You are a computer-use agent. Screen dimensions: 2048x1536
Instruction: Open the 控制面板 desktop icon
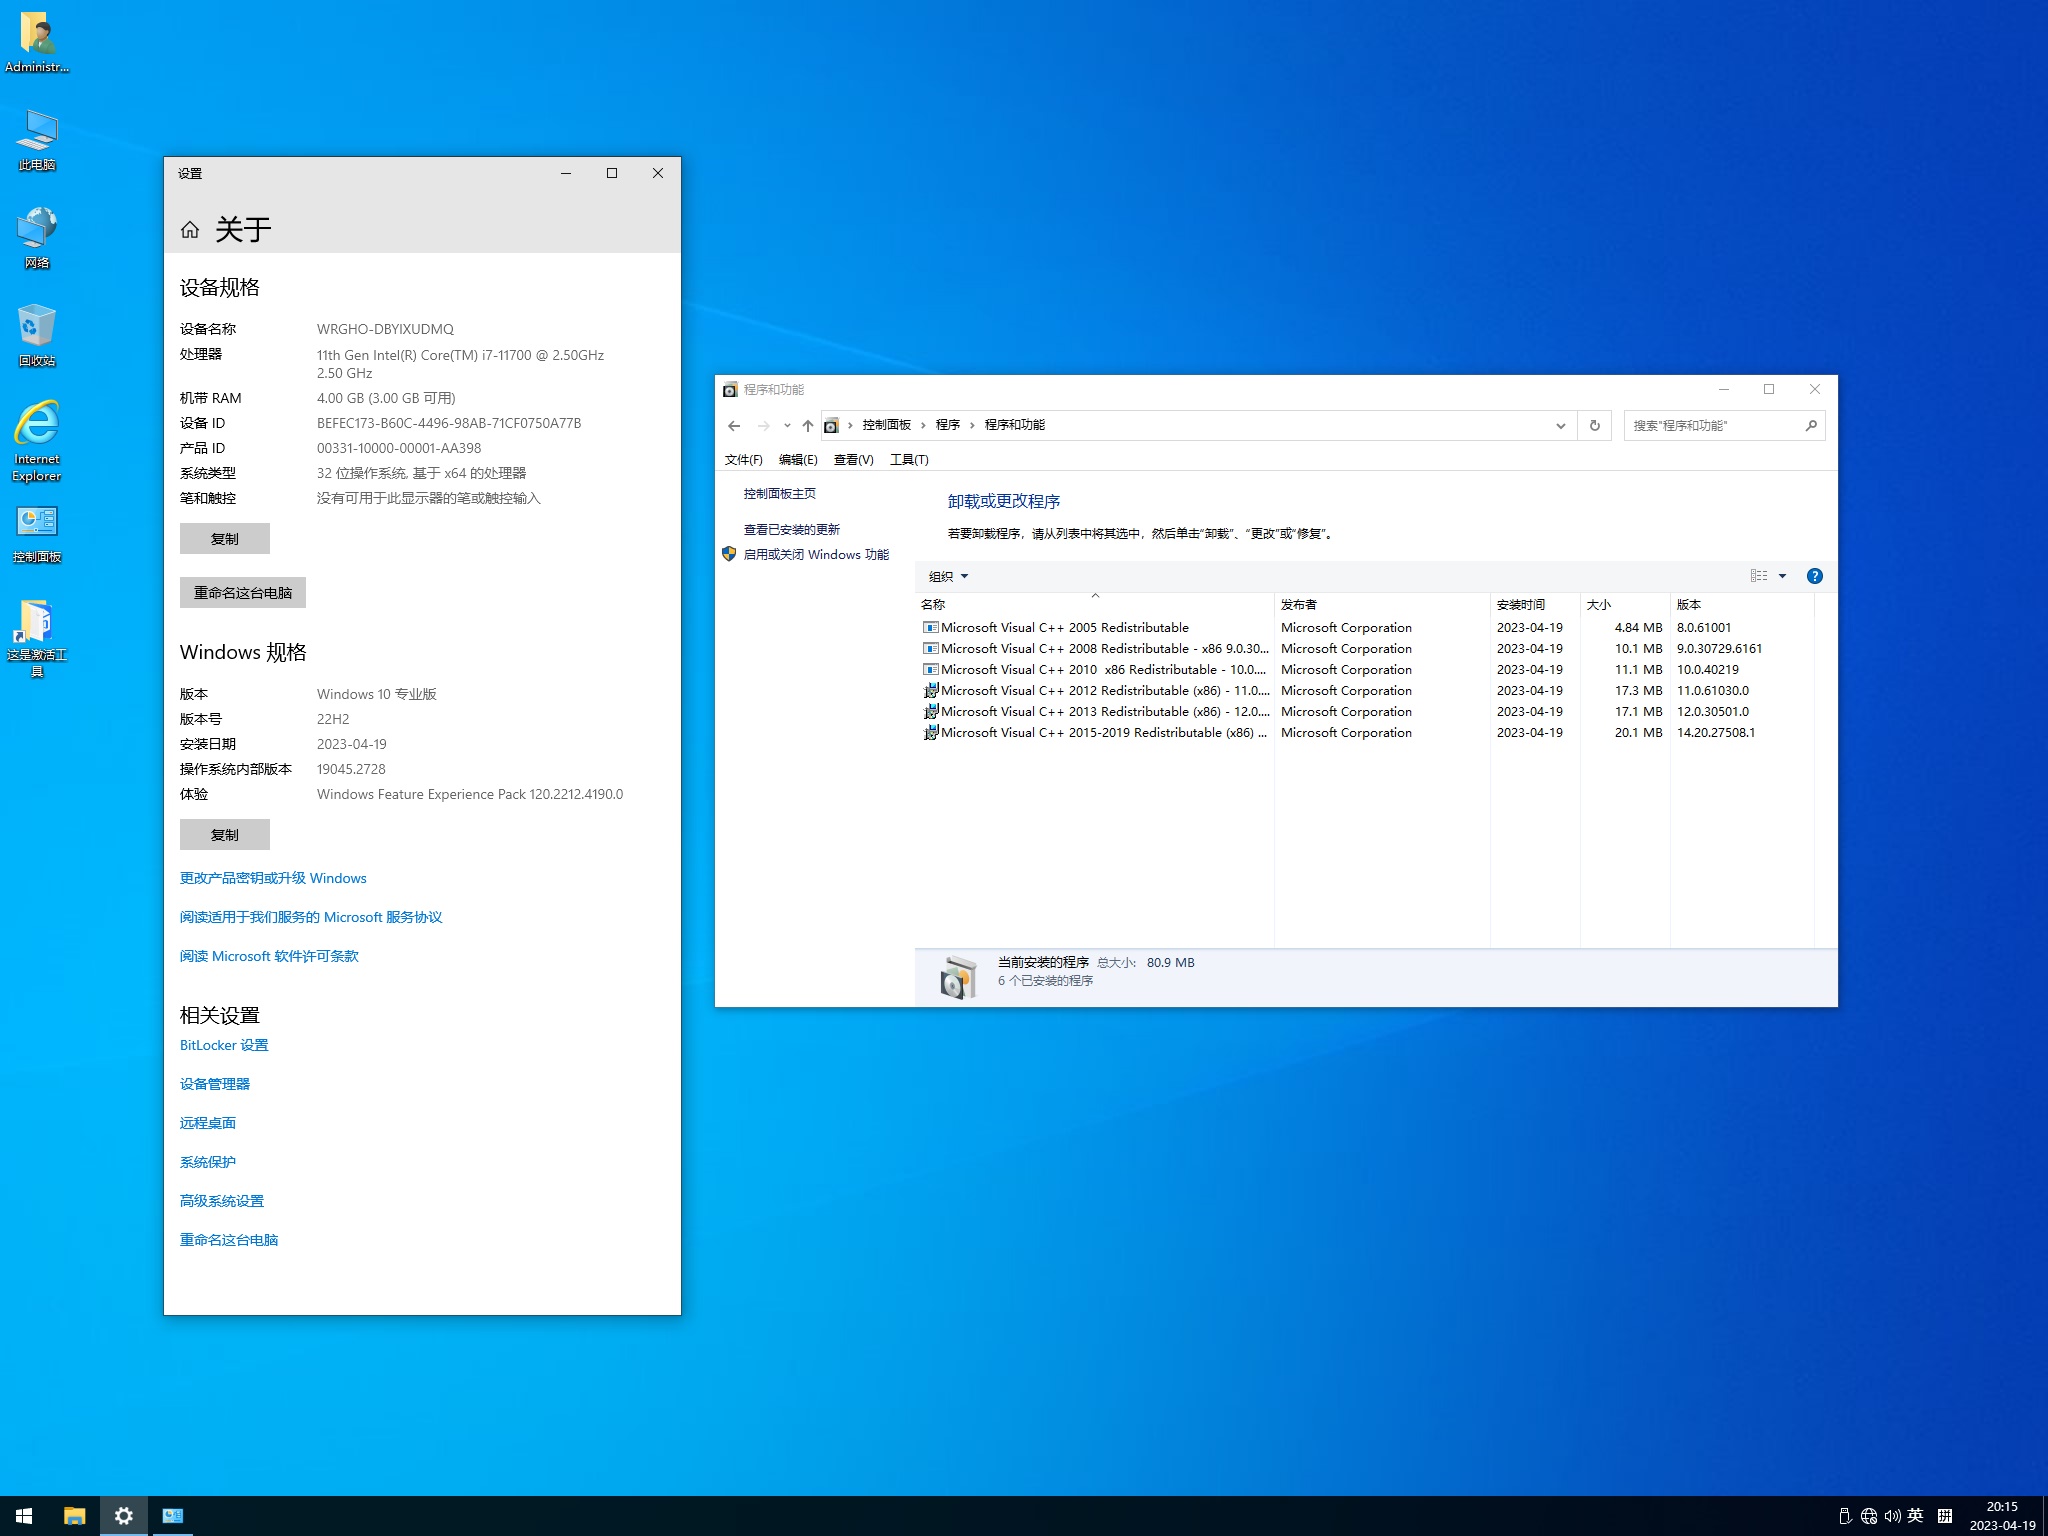[x=37, y=534]
